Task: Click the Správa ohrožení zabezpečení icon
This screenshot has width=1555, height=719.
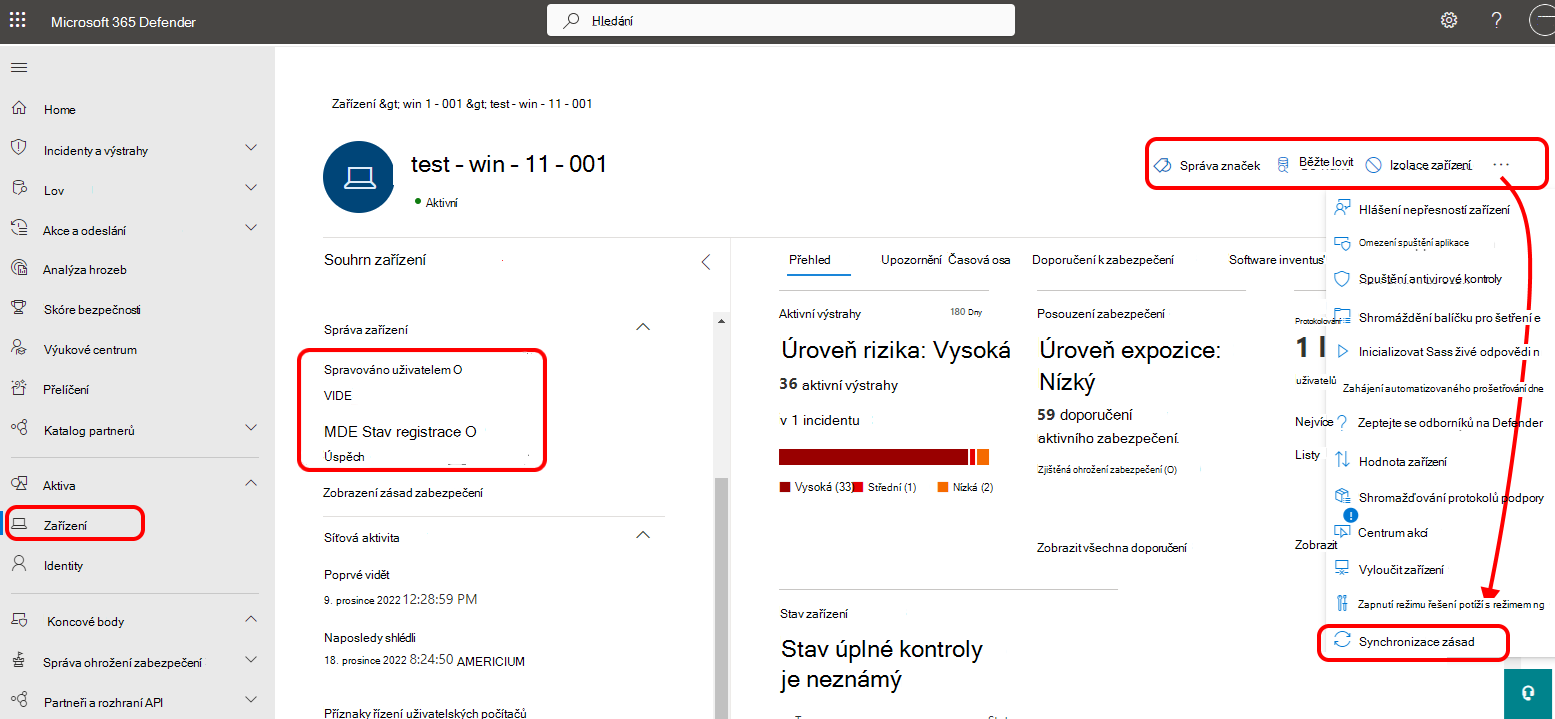Action: pos(18,661)
